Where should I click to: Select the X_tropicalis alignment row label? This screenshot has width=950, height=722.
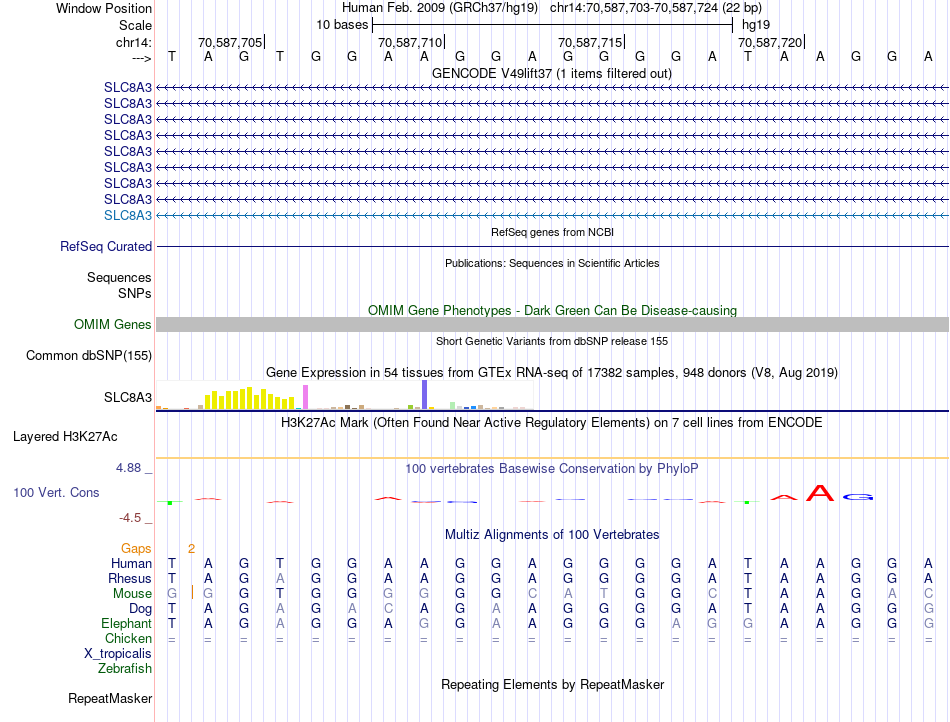click(x=118, y=654)
